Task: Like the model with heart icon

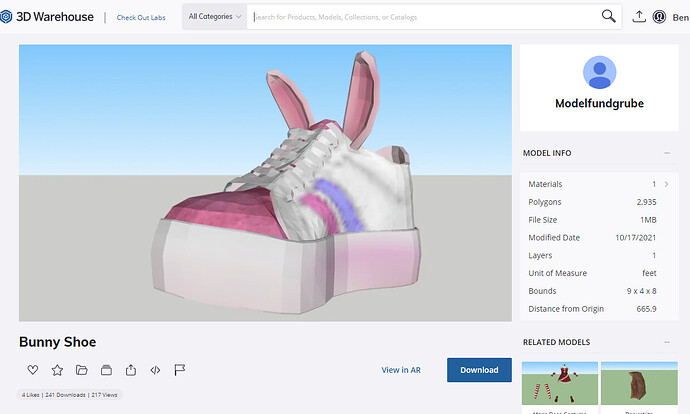Action: (x=33, y=370)
